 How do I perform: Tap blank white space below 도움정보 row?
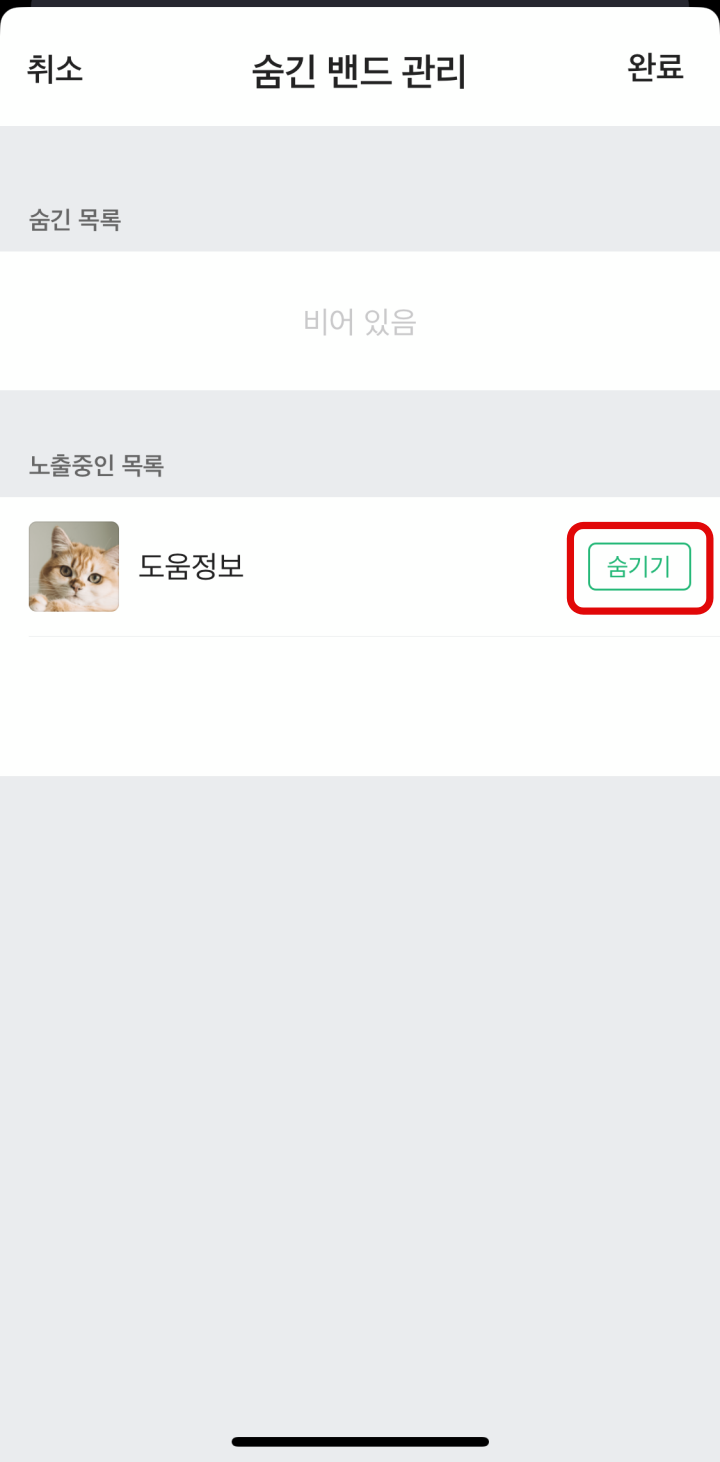click(360, 706)
